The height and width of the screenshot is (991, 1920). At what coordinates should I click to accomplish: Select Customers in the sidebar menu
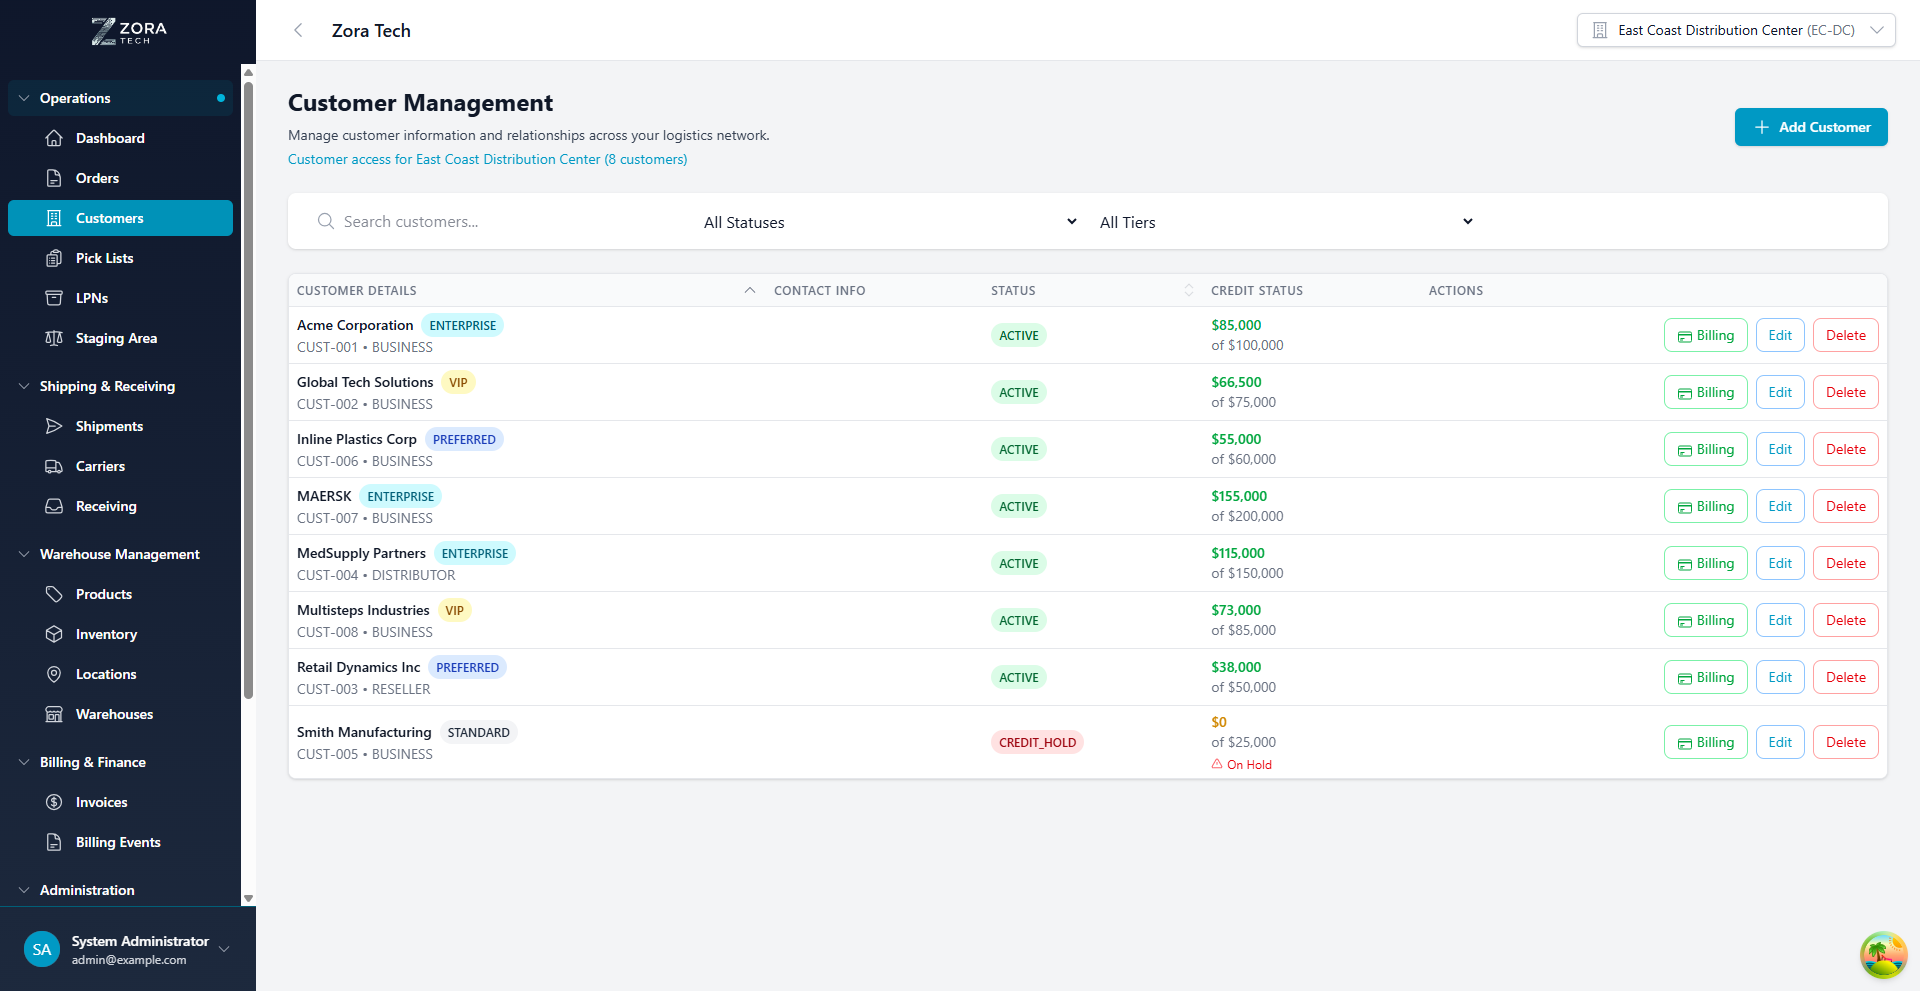click(110, 218)
